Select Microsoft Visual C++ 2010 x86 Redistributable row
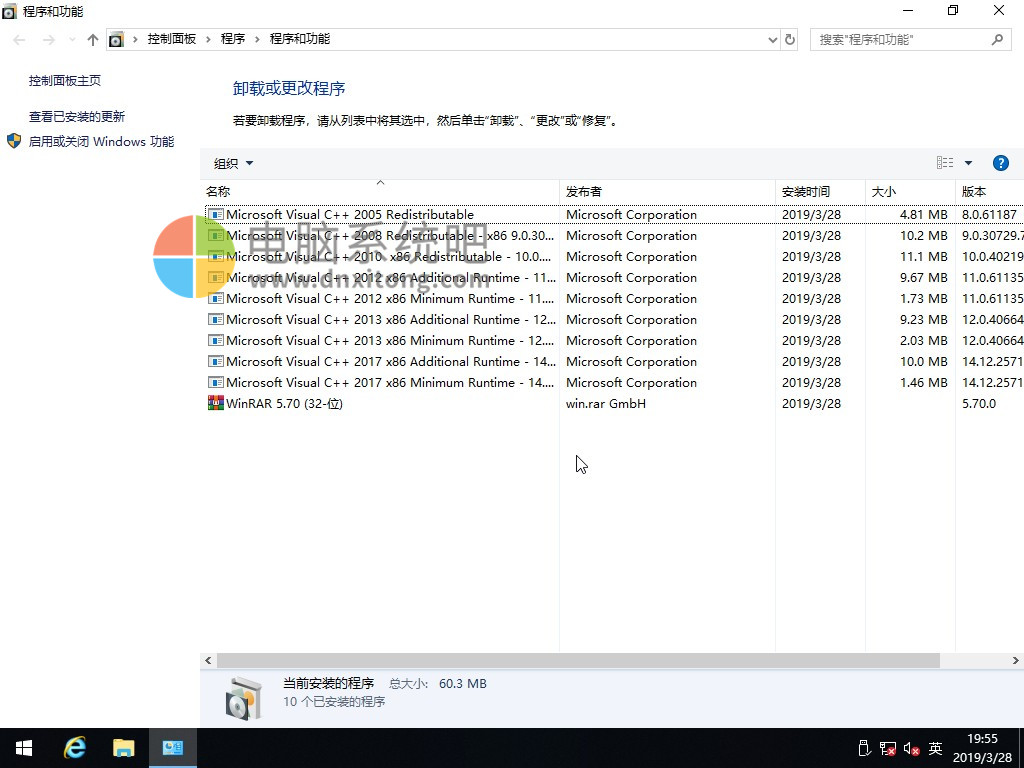The image size is (1024, 768). [614, 257]
